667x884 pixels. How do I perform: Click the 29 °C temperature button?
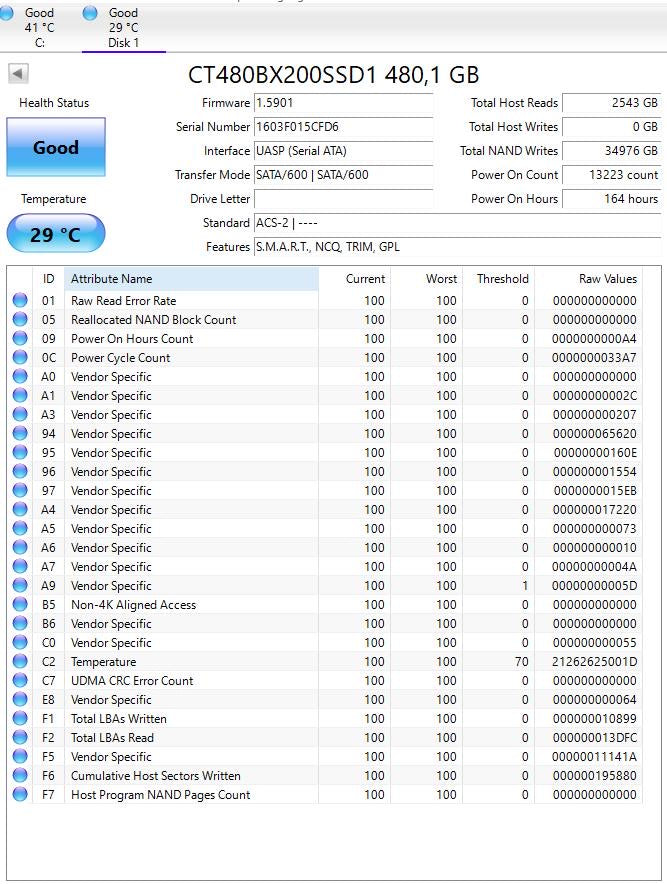point(56,233)
